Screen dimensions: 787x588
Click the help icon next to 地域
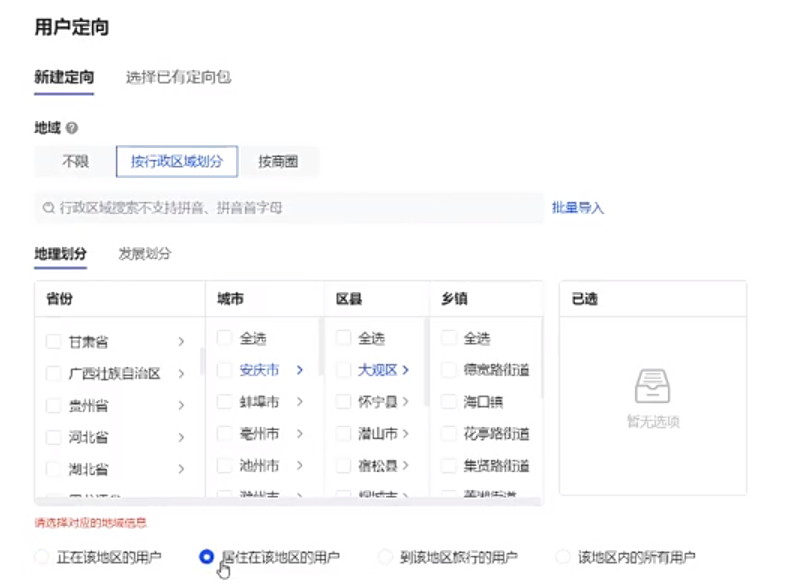pyautogui.click(x=72, y=129)
